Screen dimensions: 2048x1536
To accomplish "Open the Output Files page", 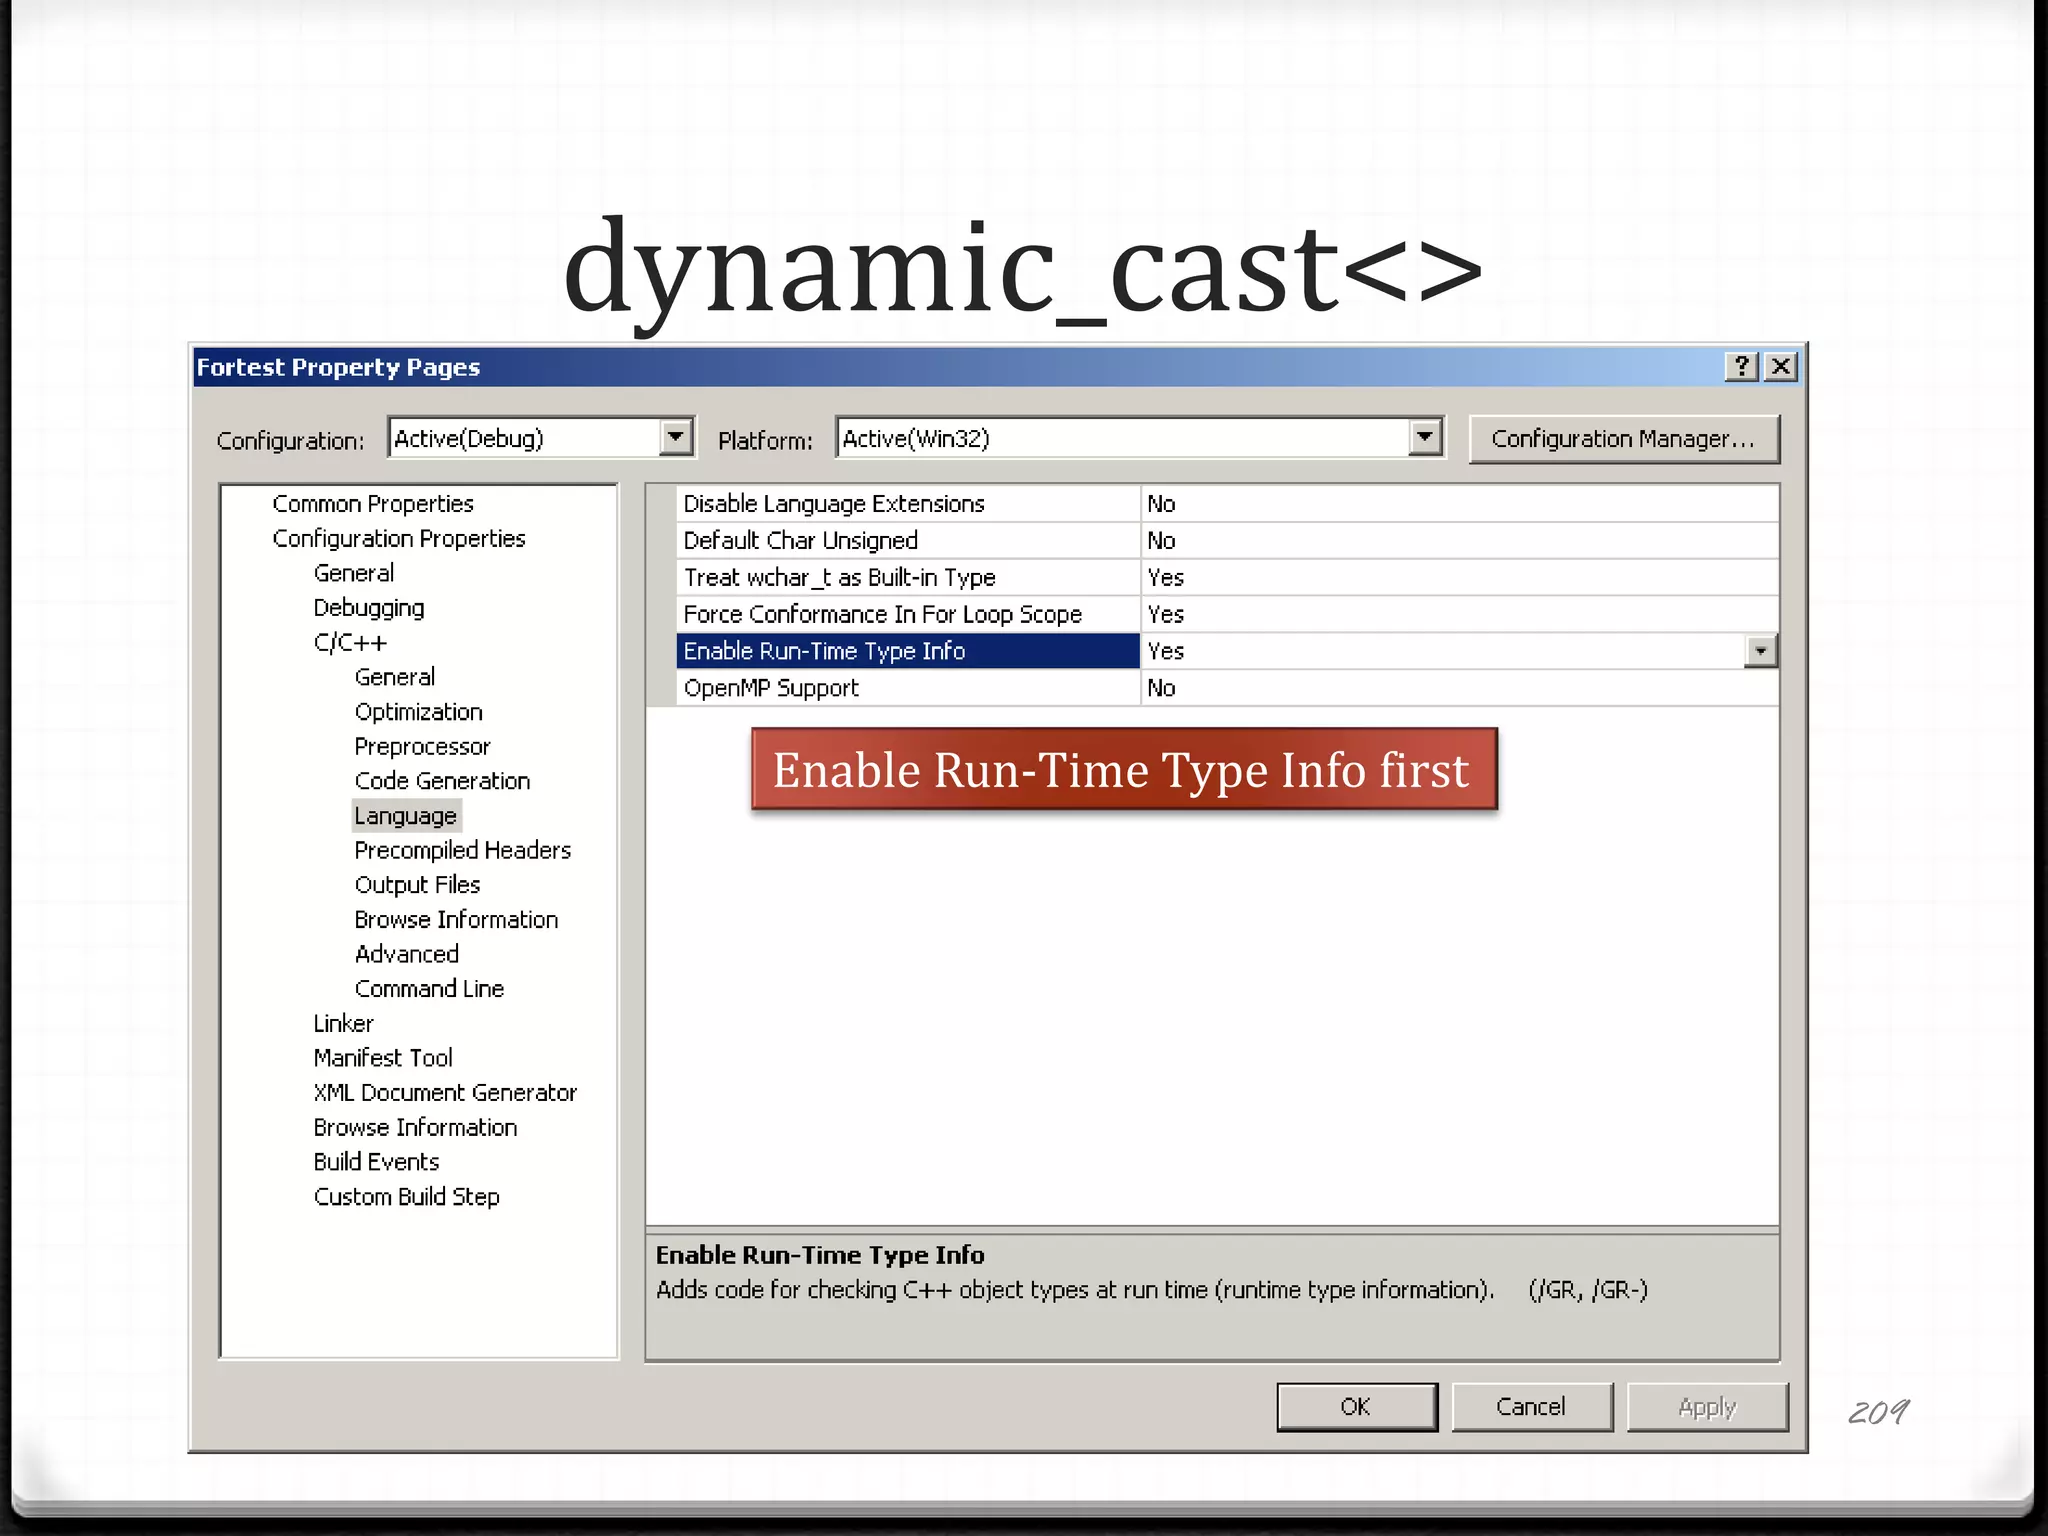I will coord(418,885).
